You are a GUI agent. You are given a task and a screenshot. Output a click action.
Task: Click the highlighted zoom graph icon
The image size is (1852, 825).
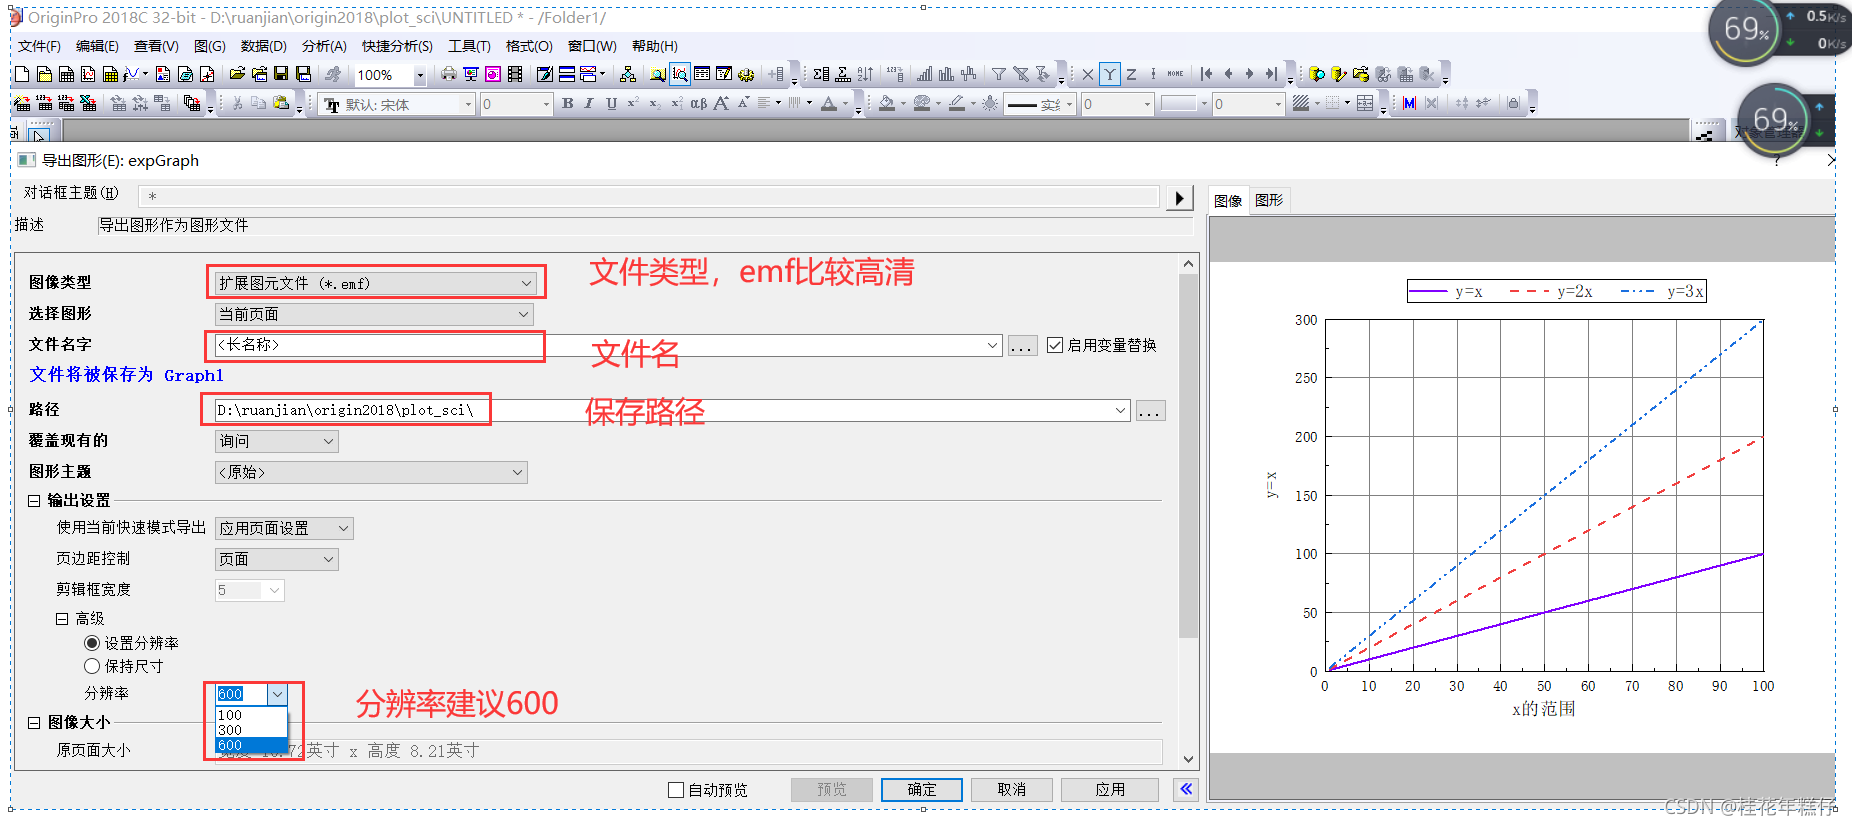point(680,74)
